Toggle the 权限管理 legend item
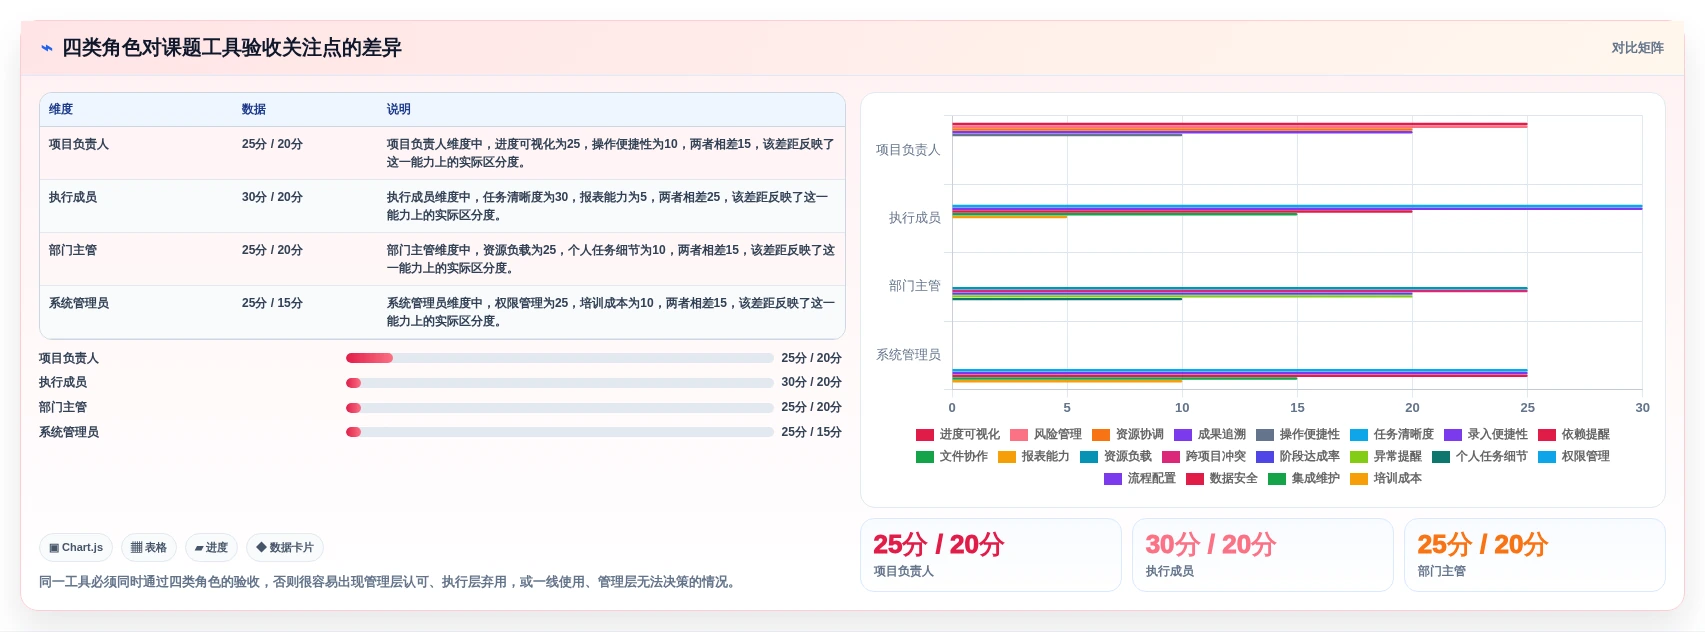This screenshot has width=1705, height=632. point(1574,456)
